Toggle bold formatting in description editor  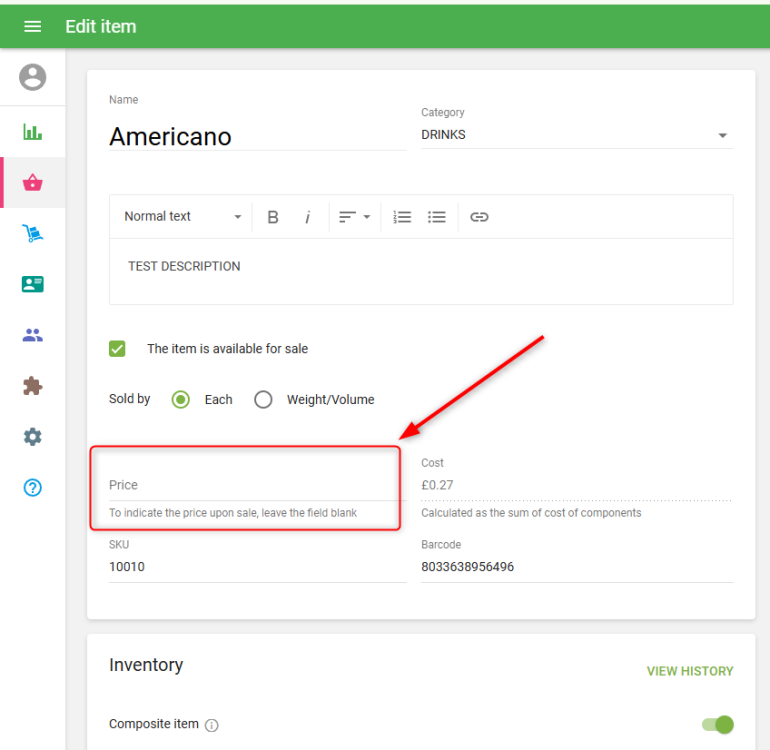pos(272,217)
